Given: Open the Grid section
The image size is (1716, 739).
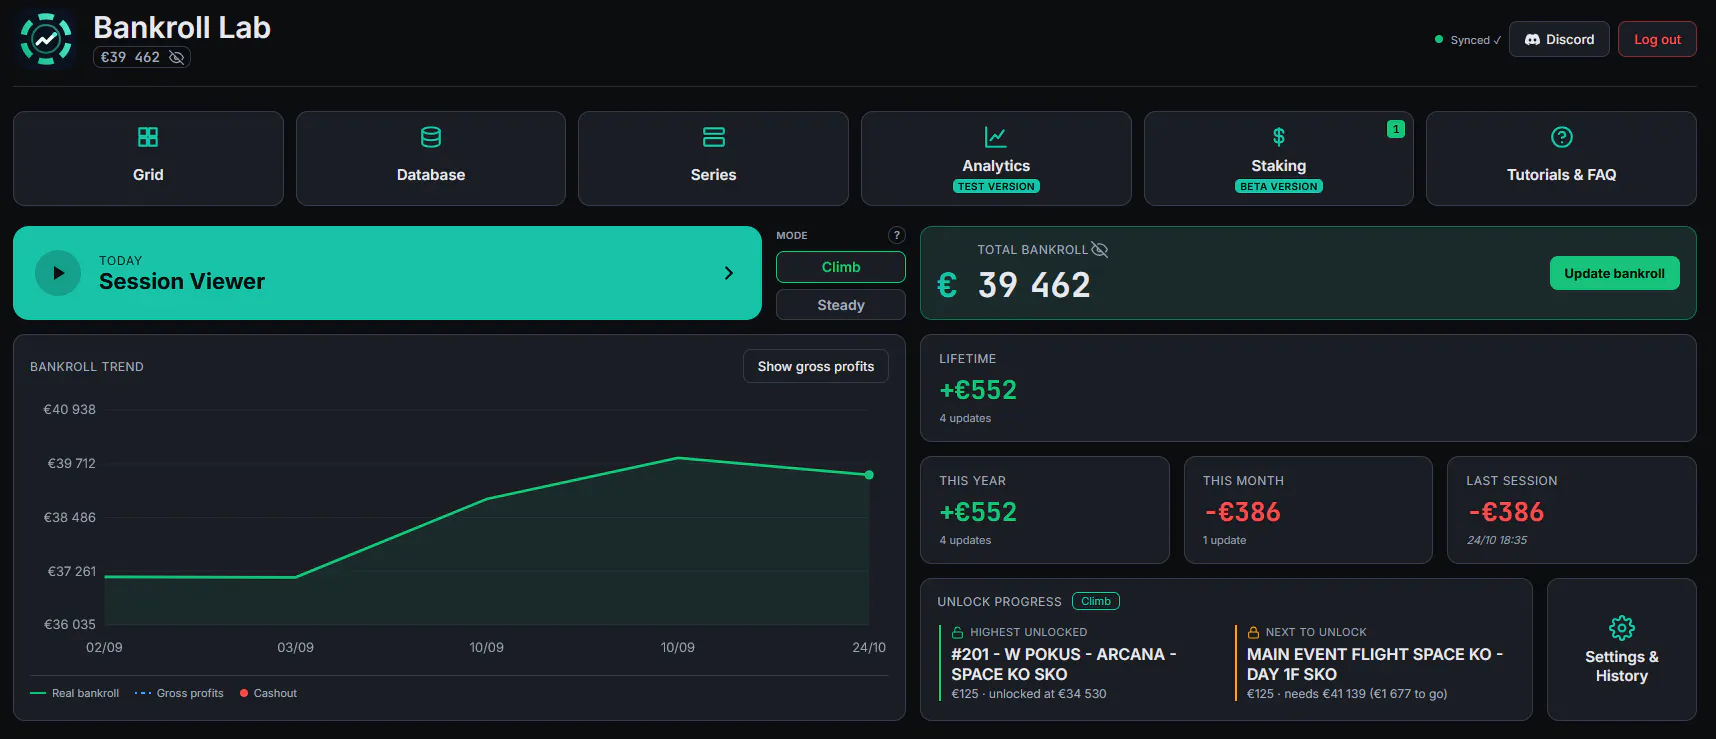Looking at the screenshot, I should point(148,158).
